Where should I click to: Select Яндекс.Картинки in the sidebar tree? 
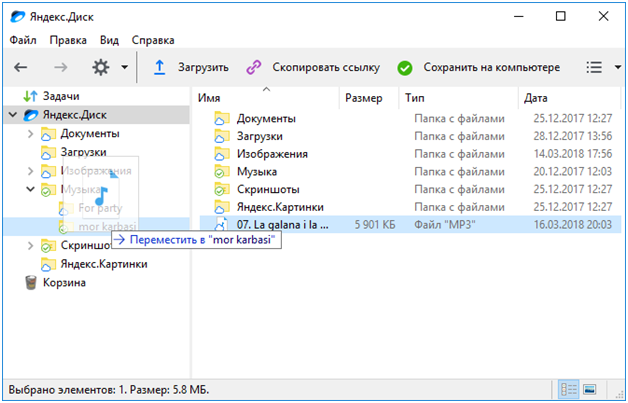tap(104, 264)
